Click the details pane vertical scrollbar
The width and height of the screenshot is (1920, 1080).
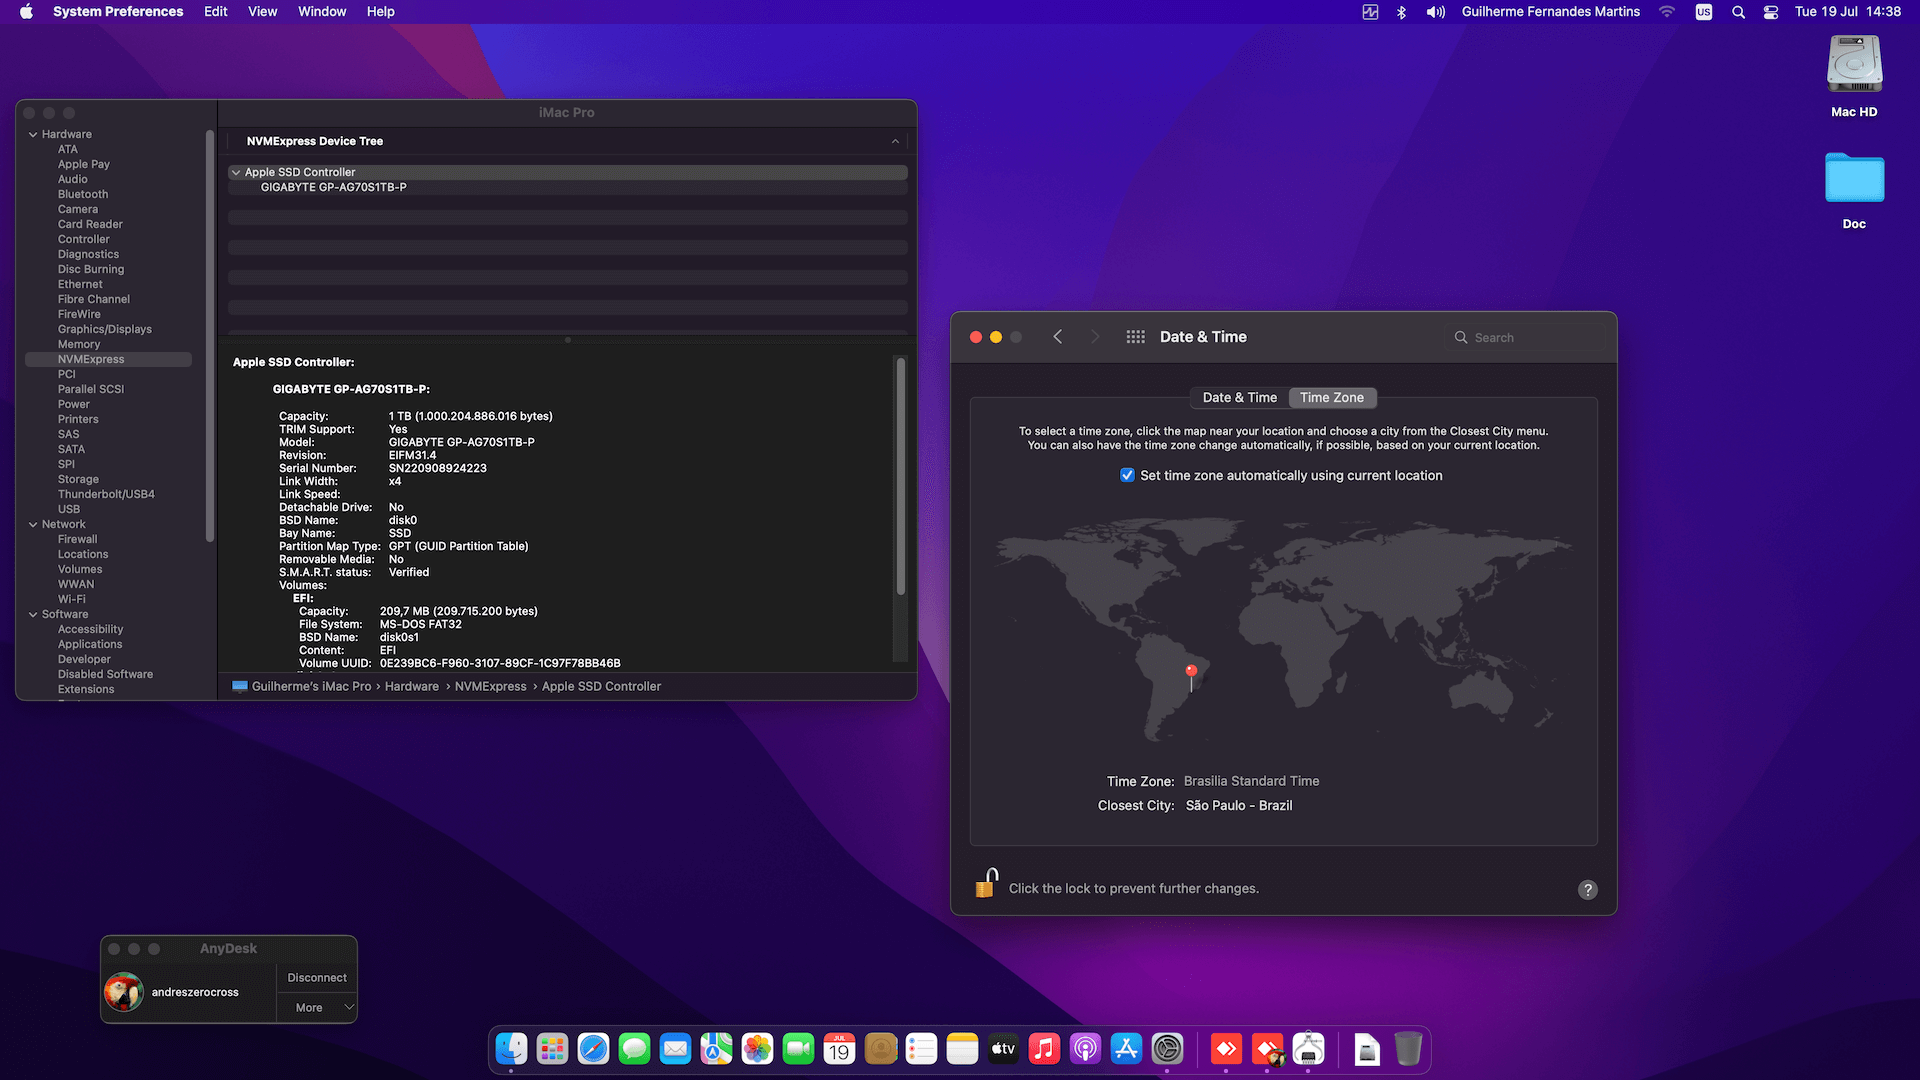(900, 476)
